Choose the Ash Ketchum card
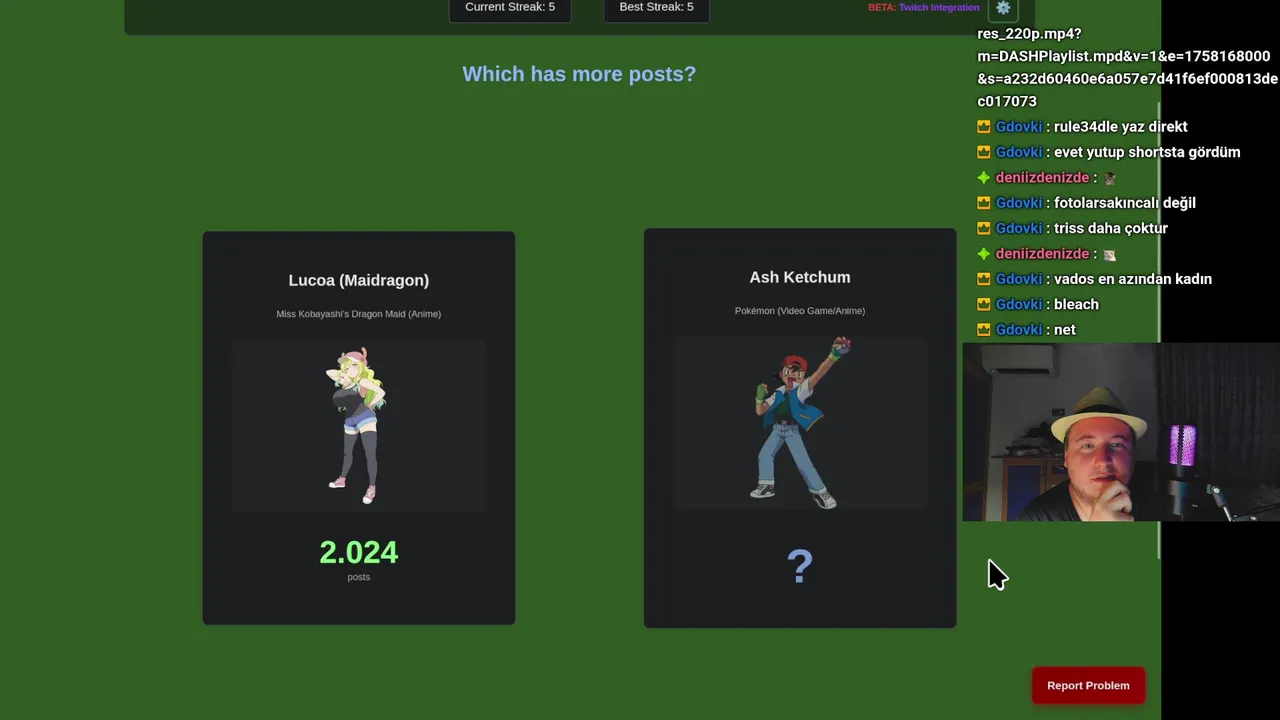The height and width of the screenshot is (720, 1280). click(800, 428)
